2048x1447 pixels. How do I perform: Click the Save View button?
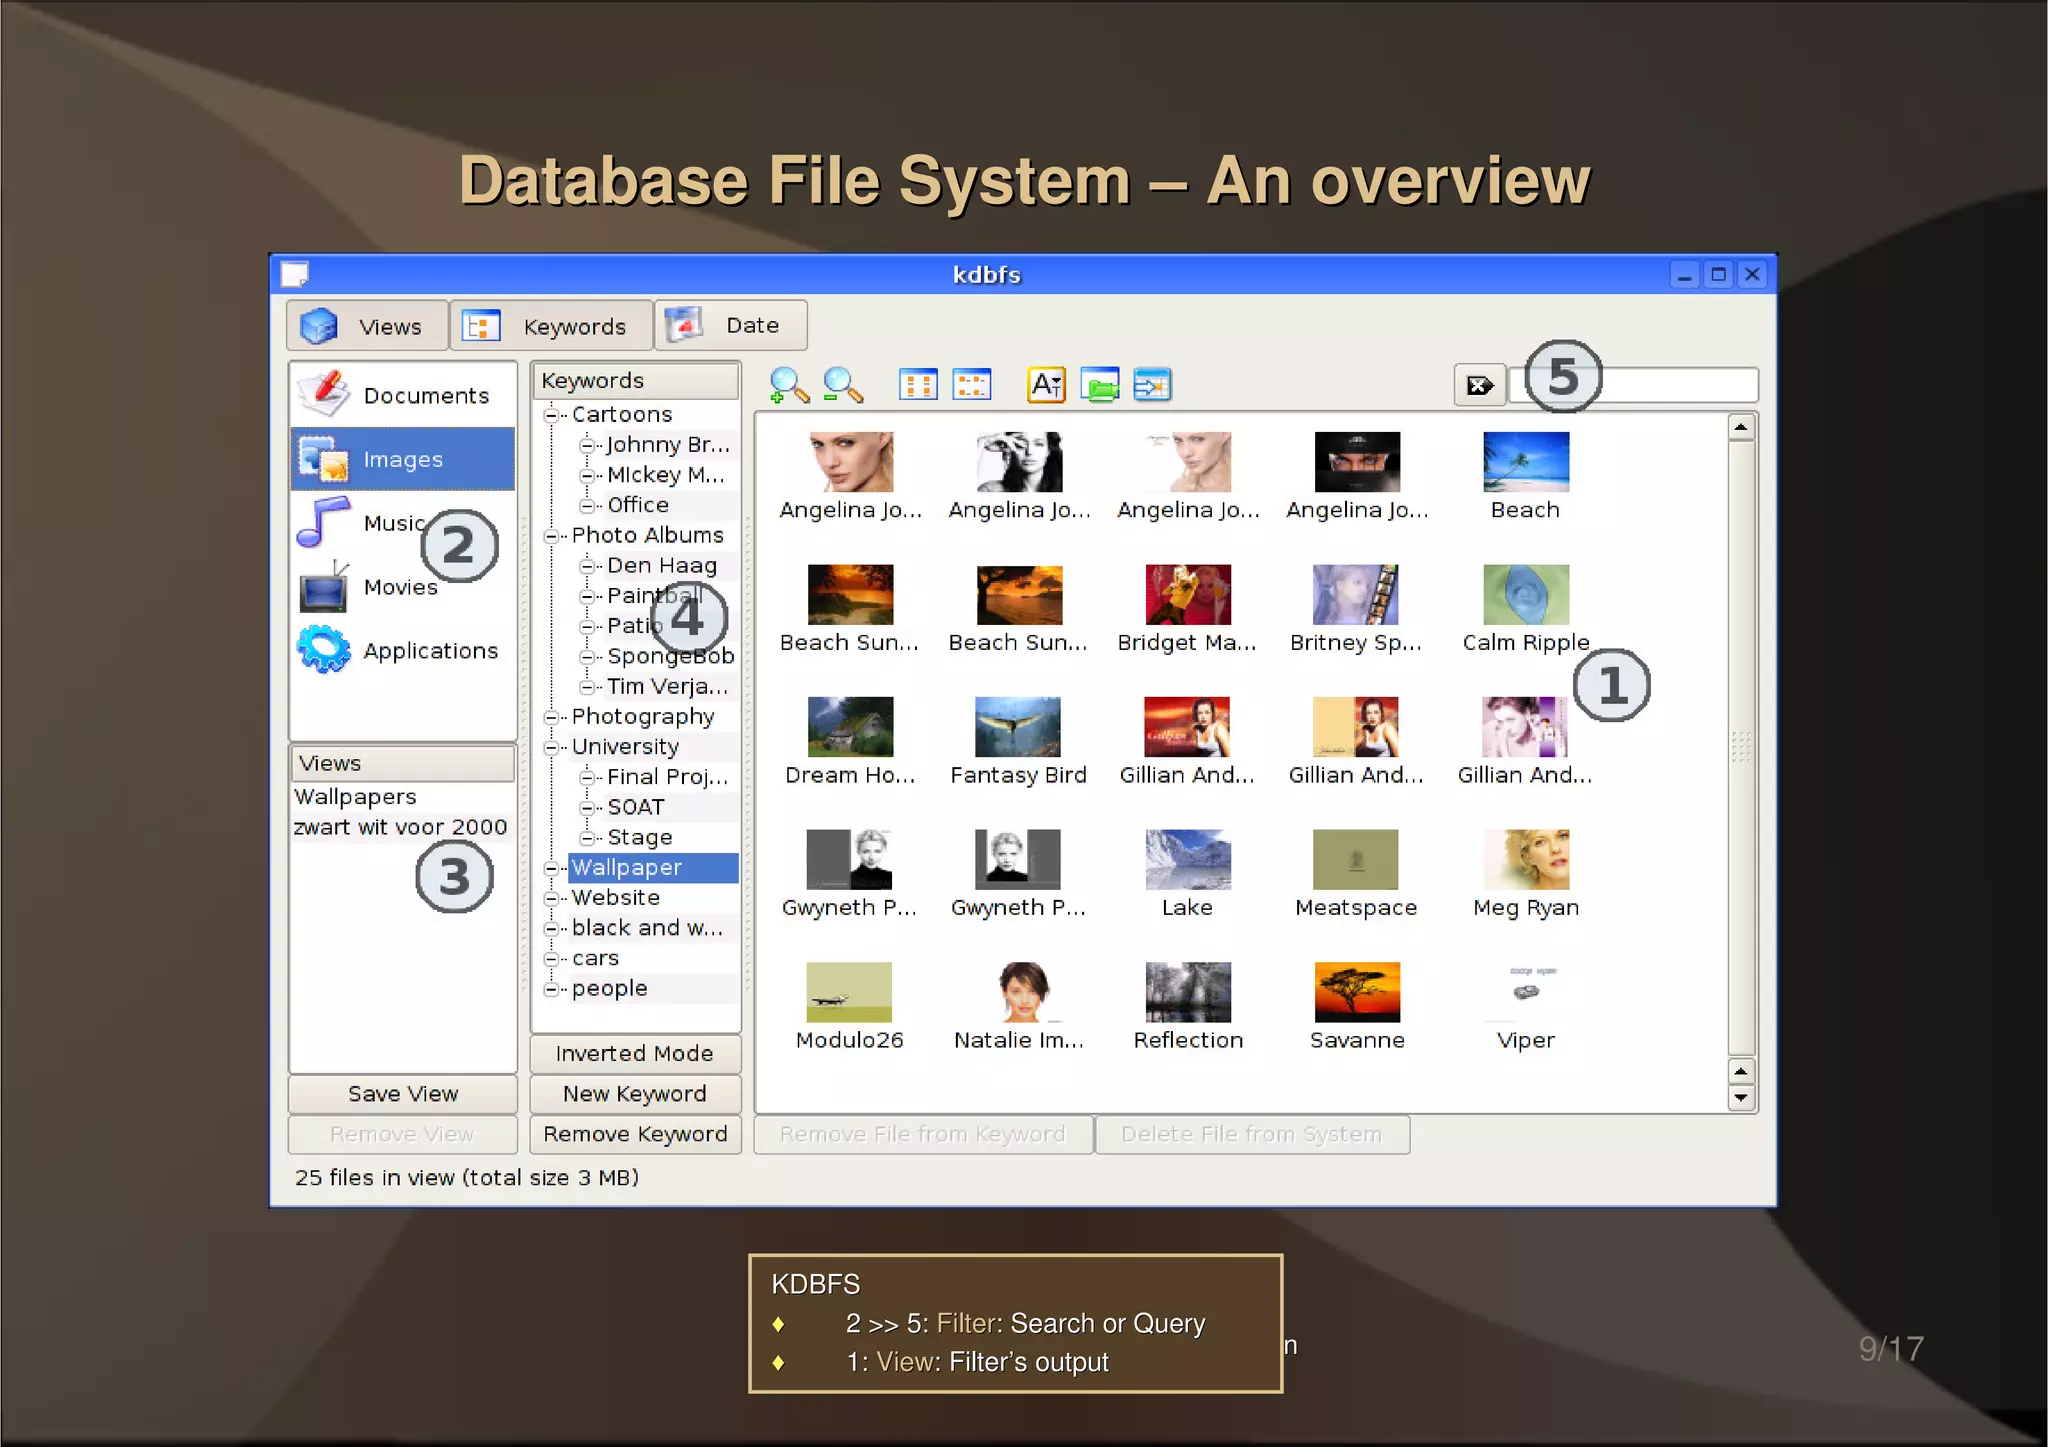(402, 1094)
